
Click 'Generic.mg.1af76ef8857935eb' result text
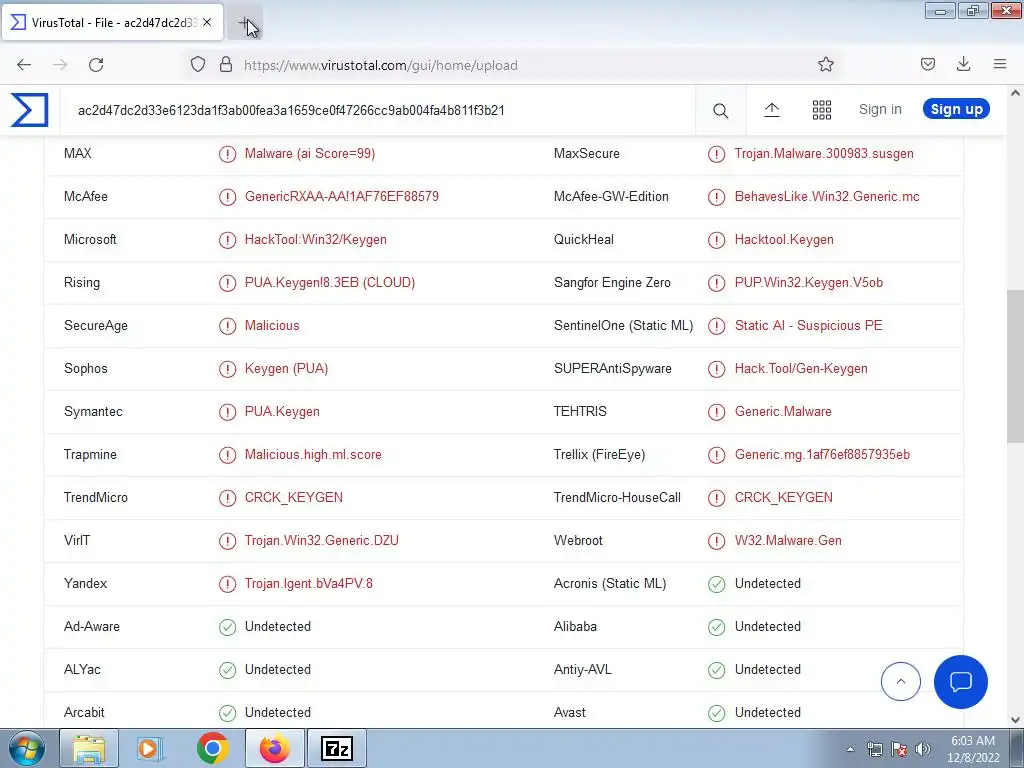(x=822, y=455)
